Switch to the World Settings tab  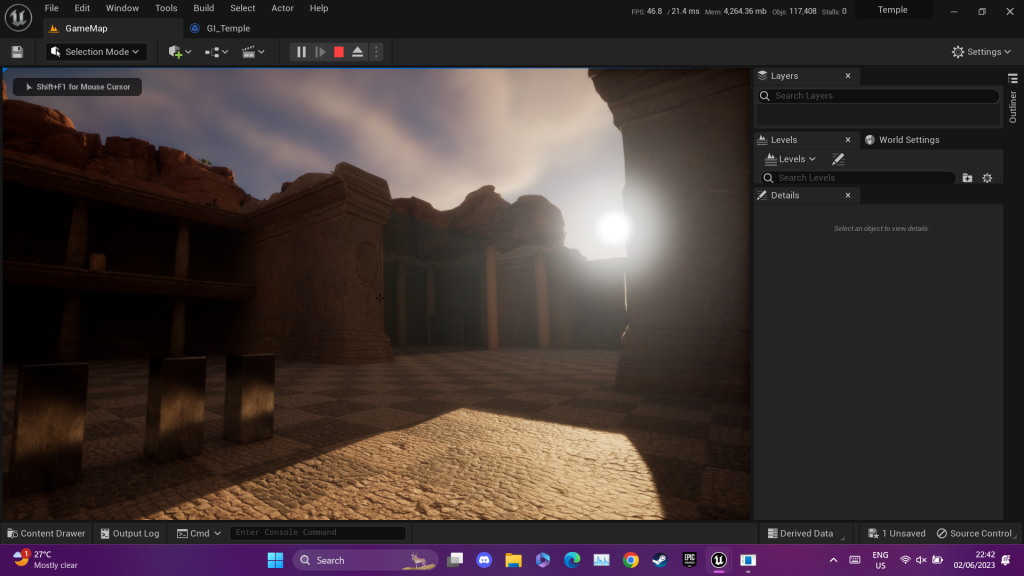click(908, 140)
